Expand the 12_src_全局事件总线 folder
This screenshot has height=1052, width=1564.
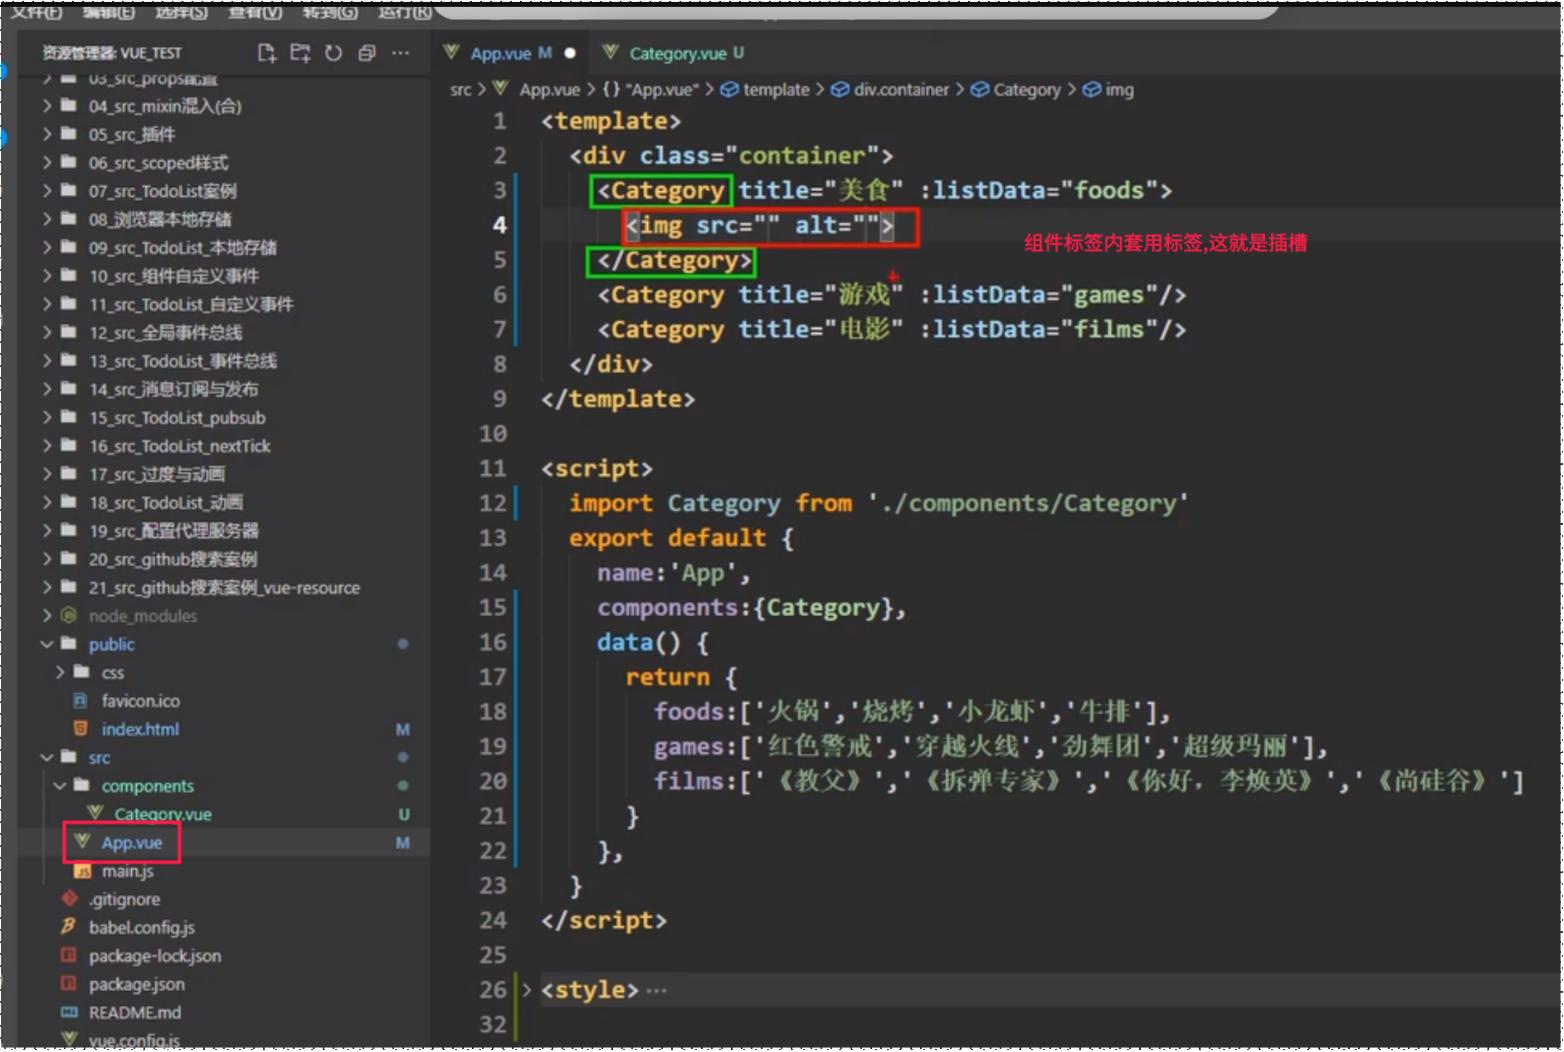pyautogui.click(x=47, y=333)
